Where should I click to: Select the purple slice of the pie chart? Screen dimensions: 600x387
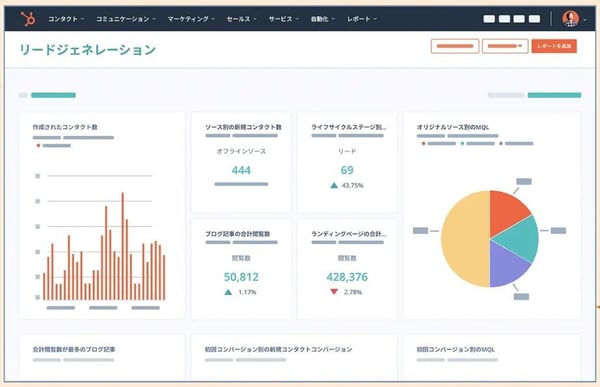pyautogui.click(x=505, y=266)
